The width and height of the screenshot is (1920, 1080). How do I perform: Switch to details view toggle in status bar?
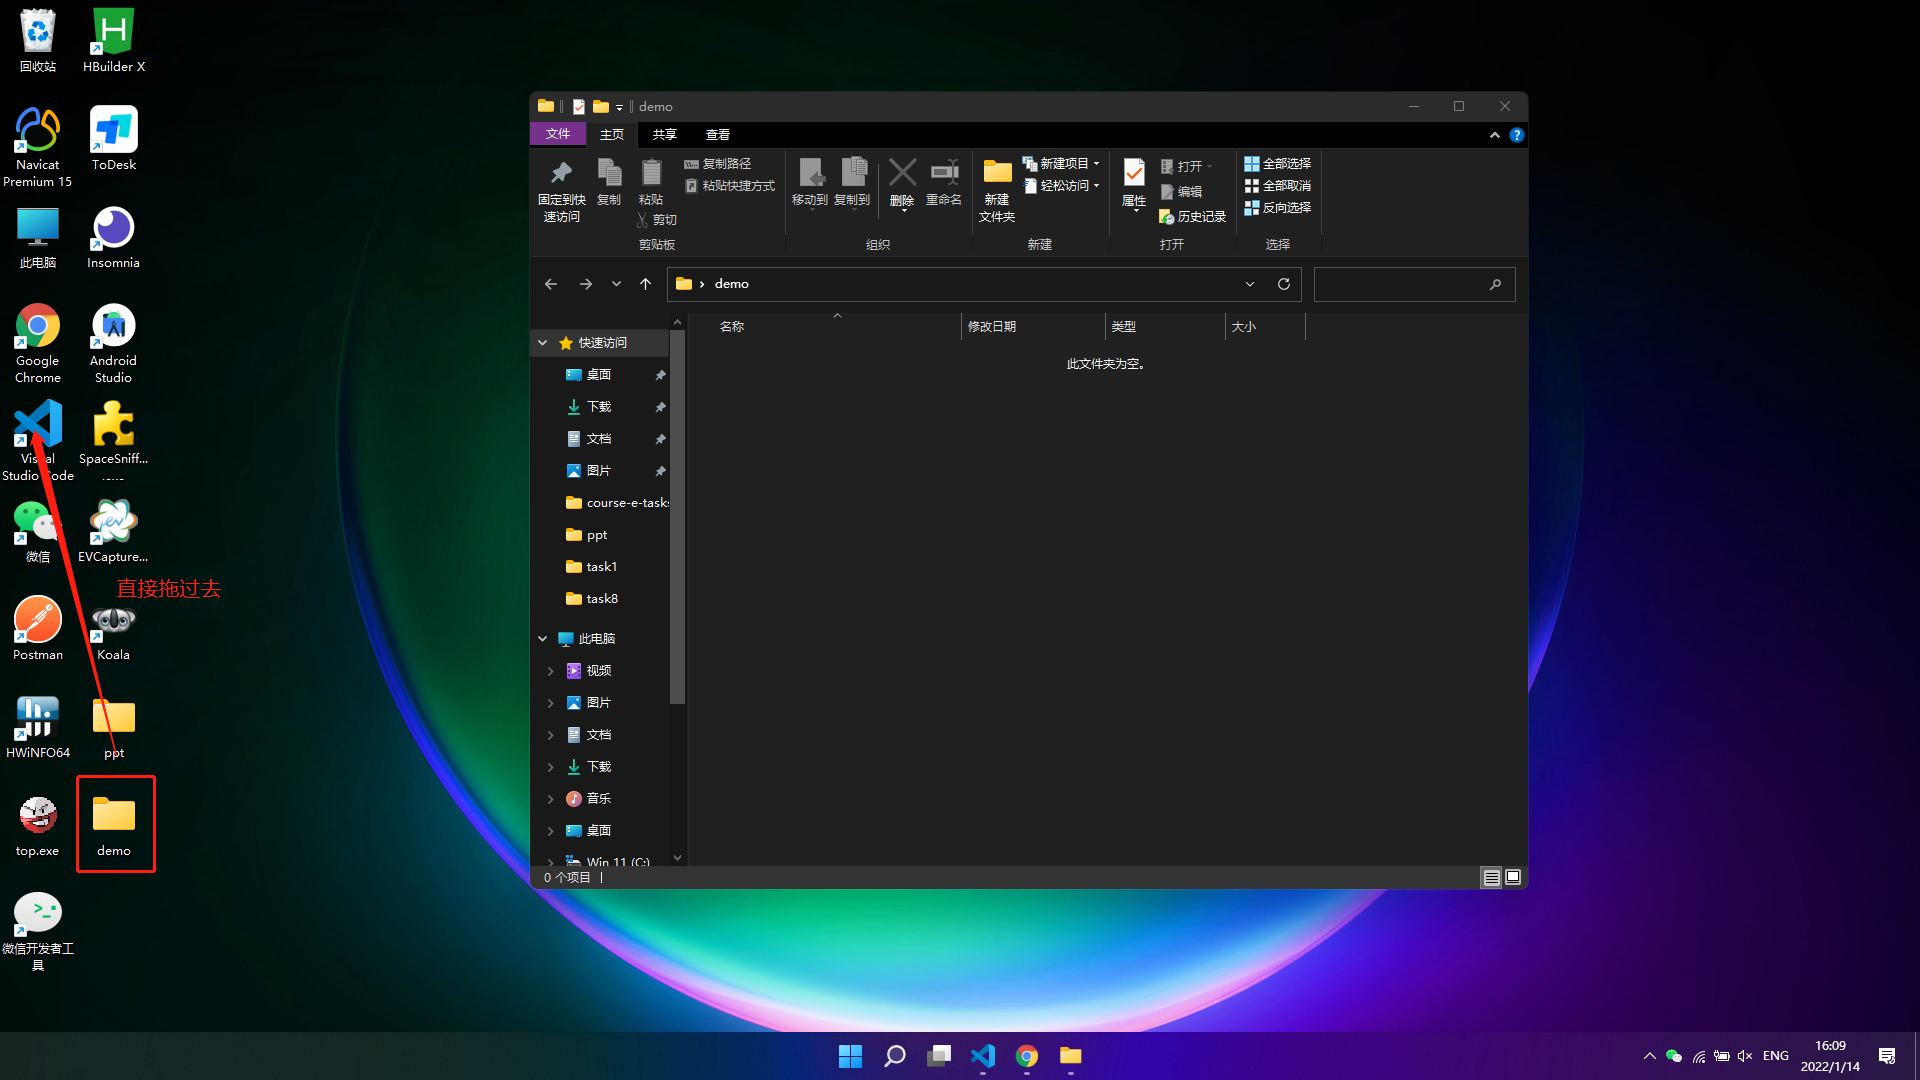[1491, 877]
